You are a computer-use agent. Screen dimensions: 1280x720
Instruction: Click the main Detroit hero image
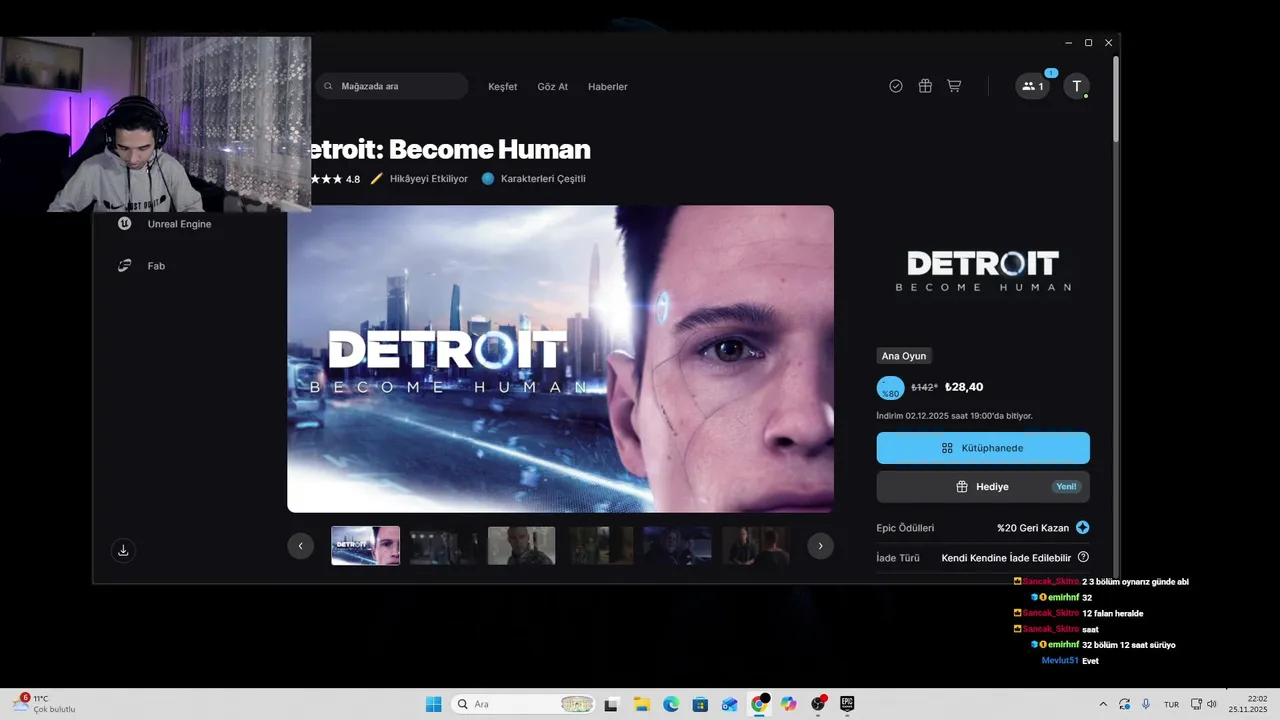pyautogui.click(x=560, y=359)
